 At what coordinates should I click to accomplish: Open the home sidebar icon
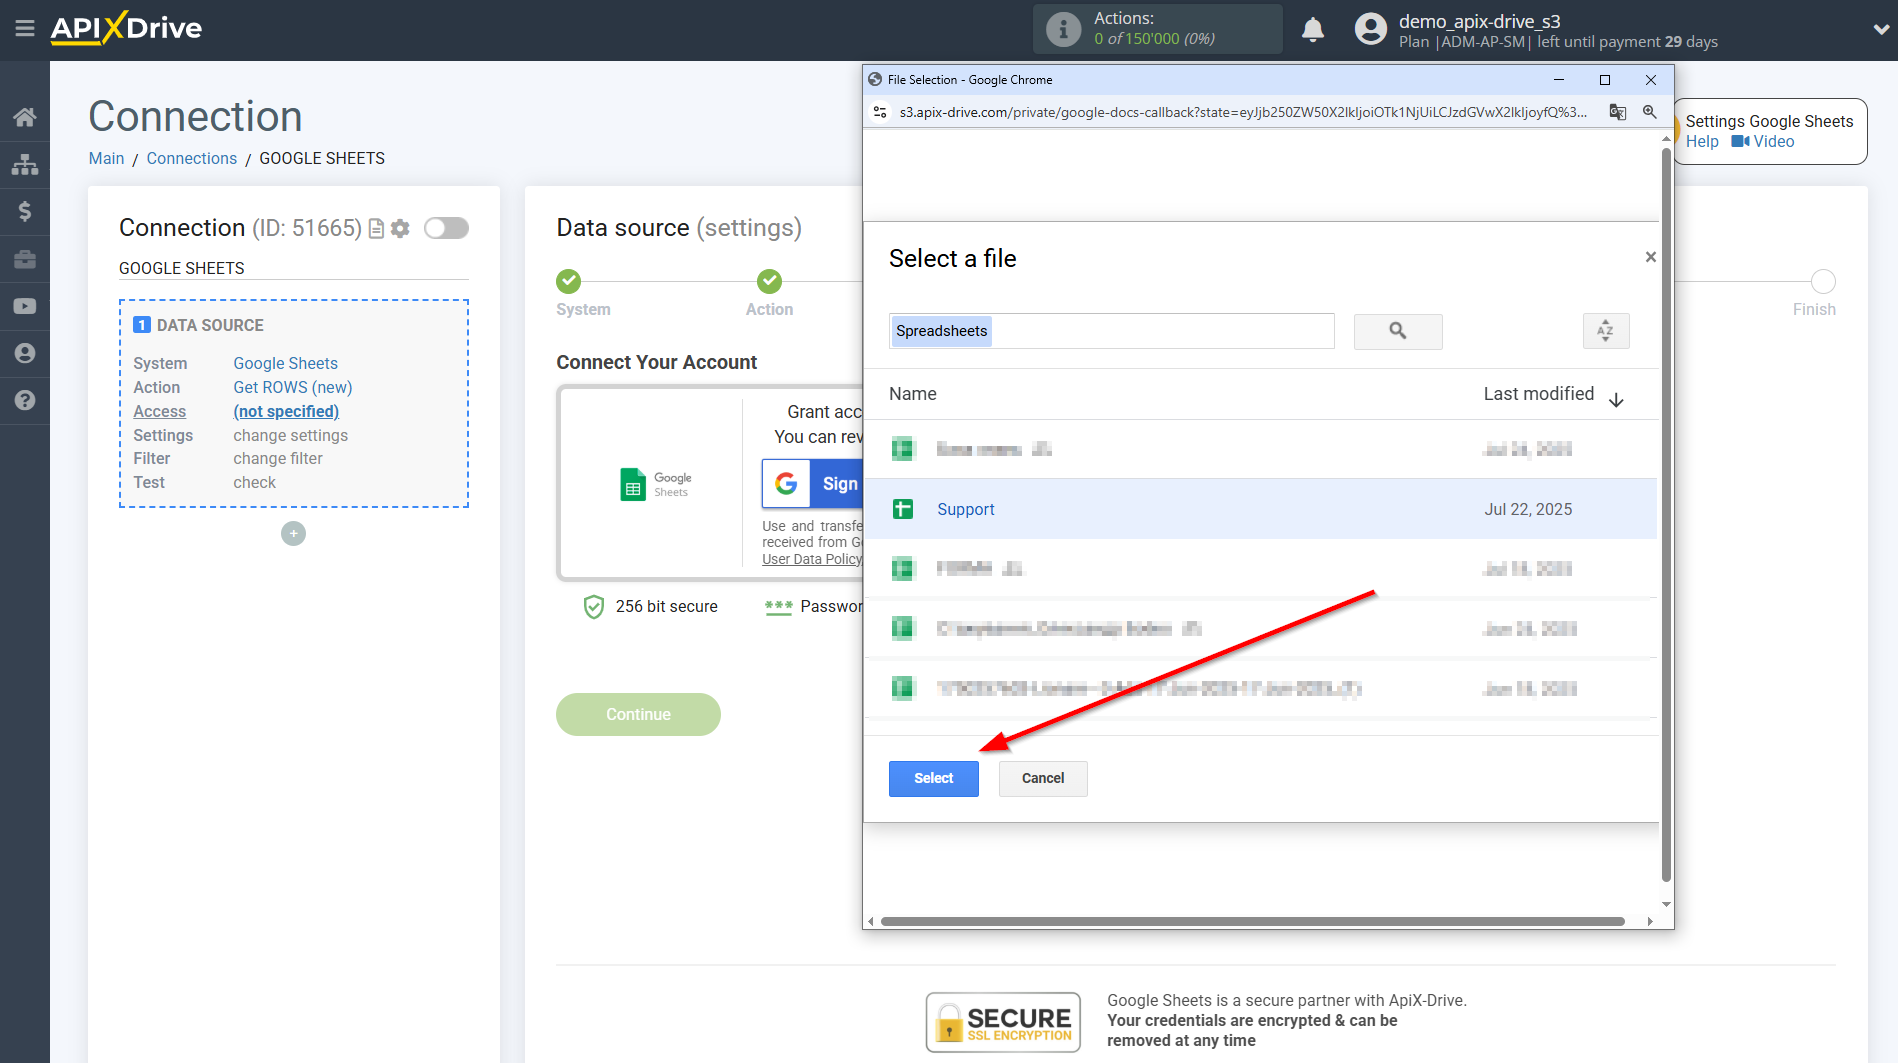click(25, 117)
